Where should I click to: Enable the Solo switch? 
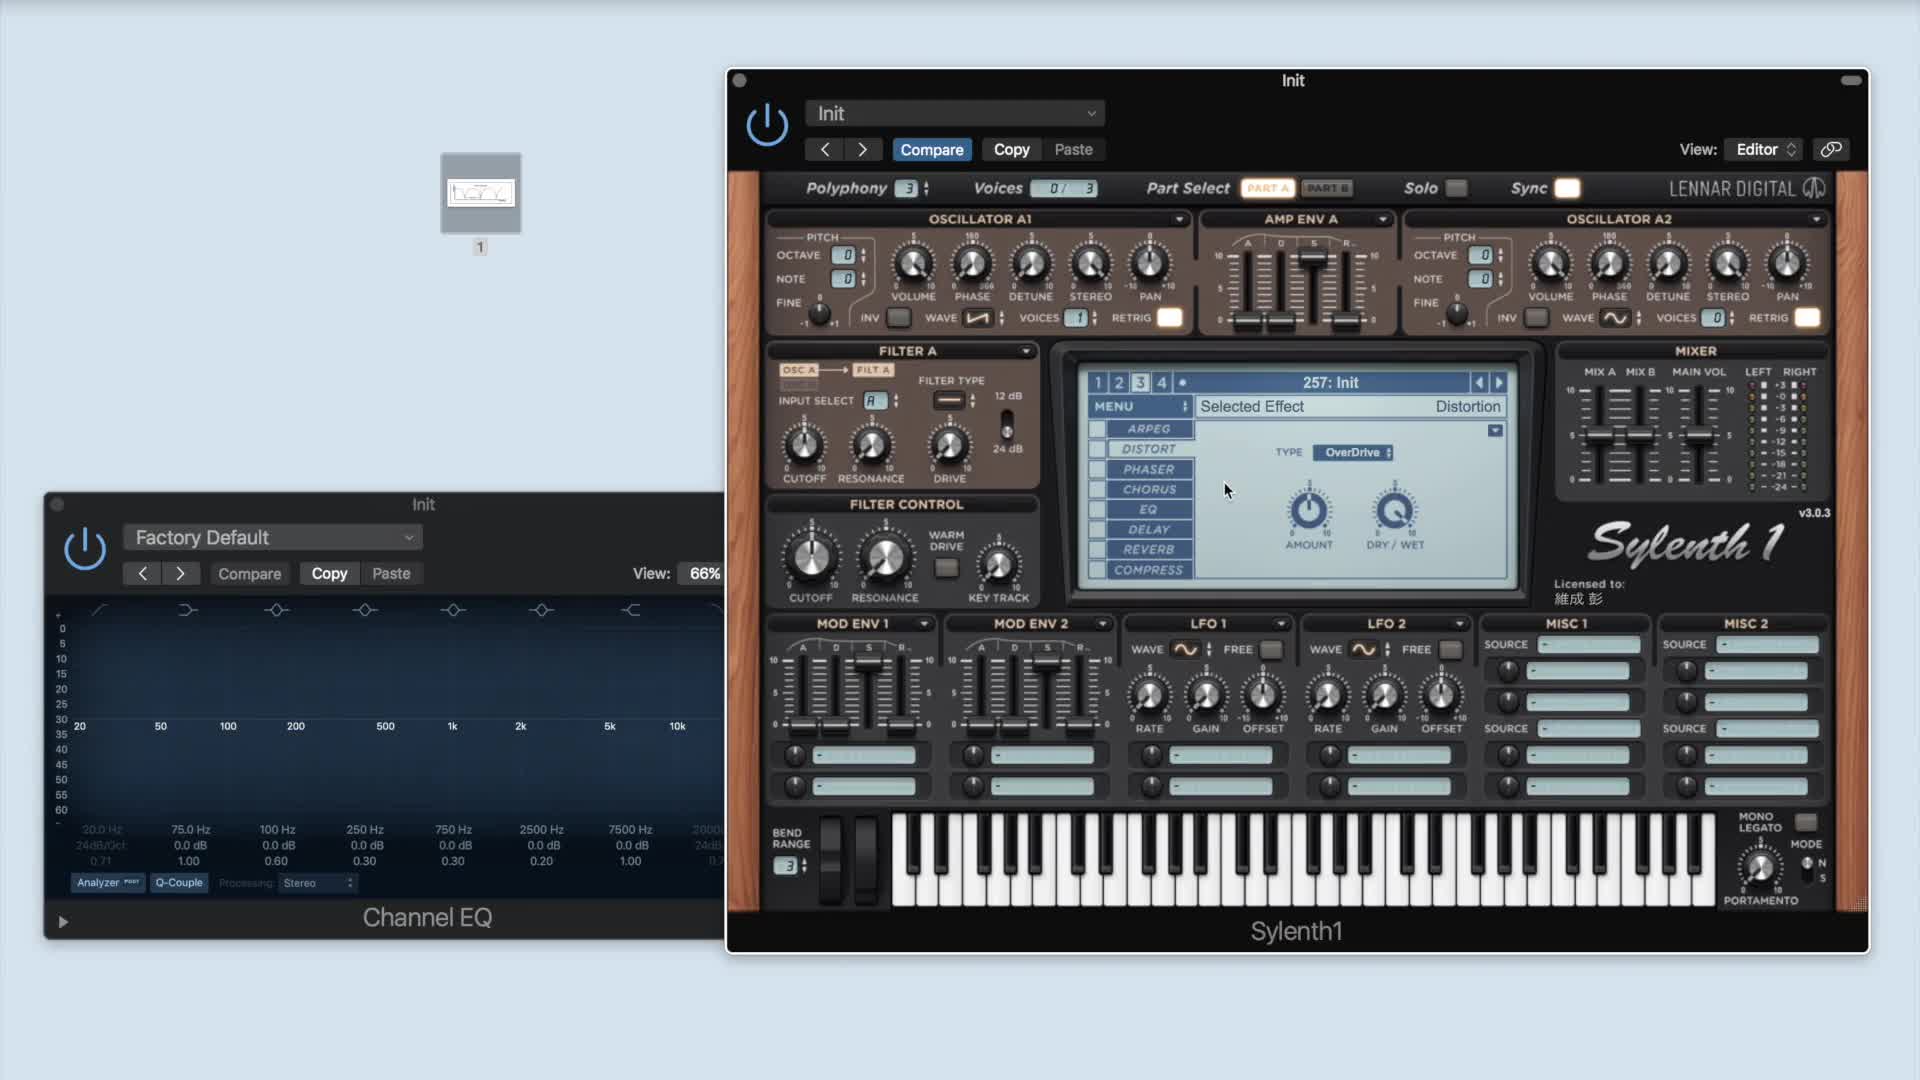tap(1457, 188)
